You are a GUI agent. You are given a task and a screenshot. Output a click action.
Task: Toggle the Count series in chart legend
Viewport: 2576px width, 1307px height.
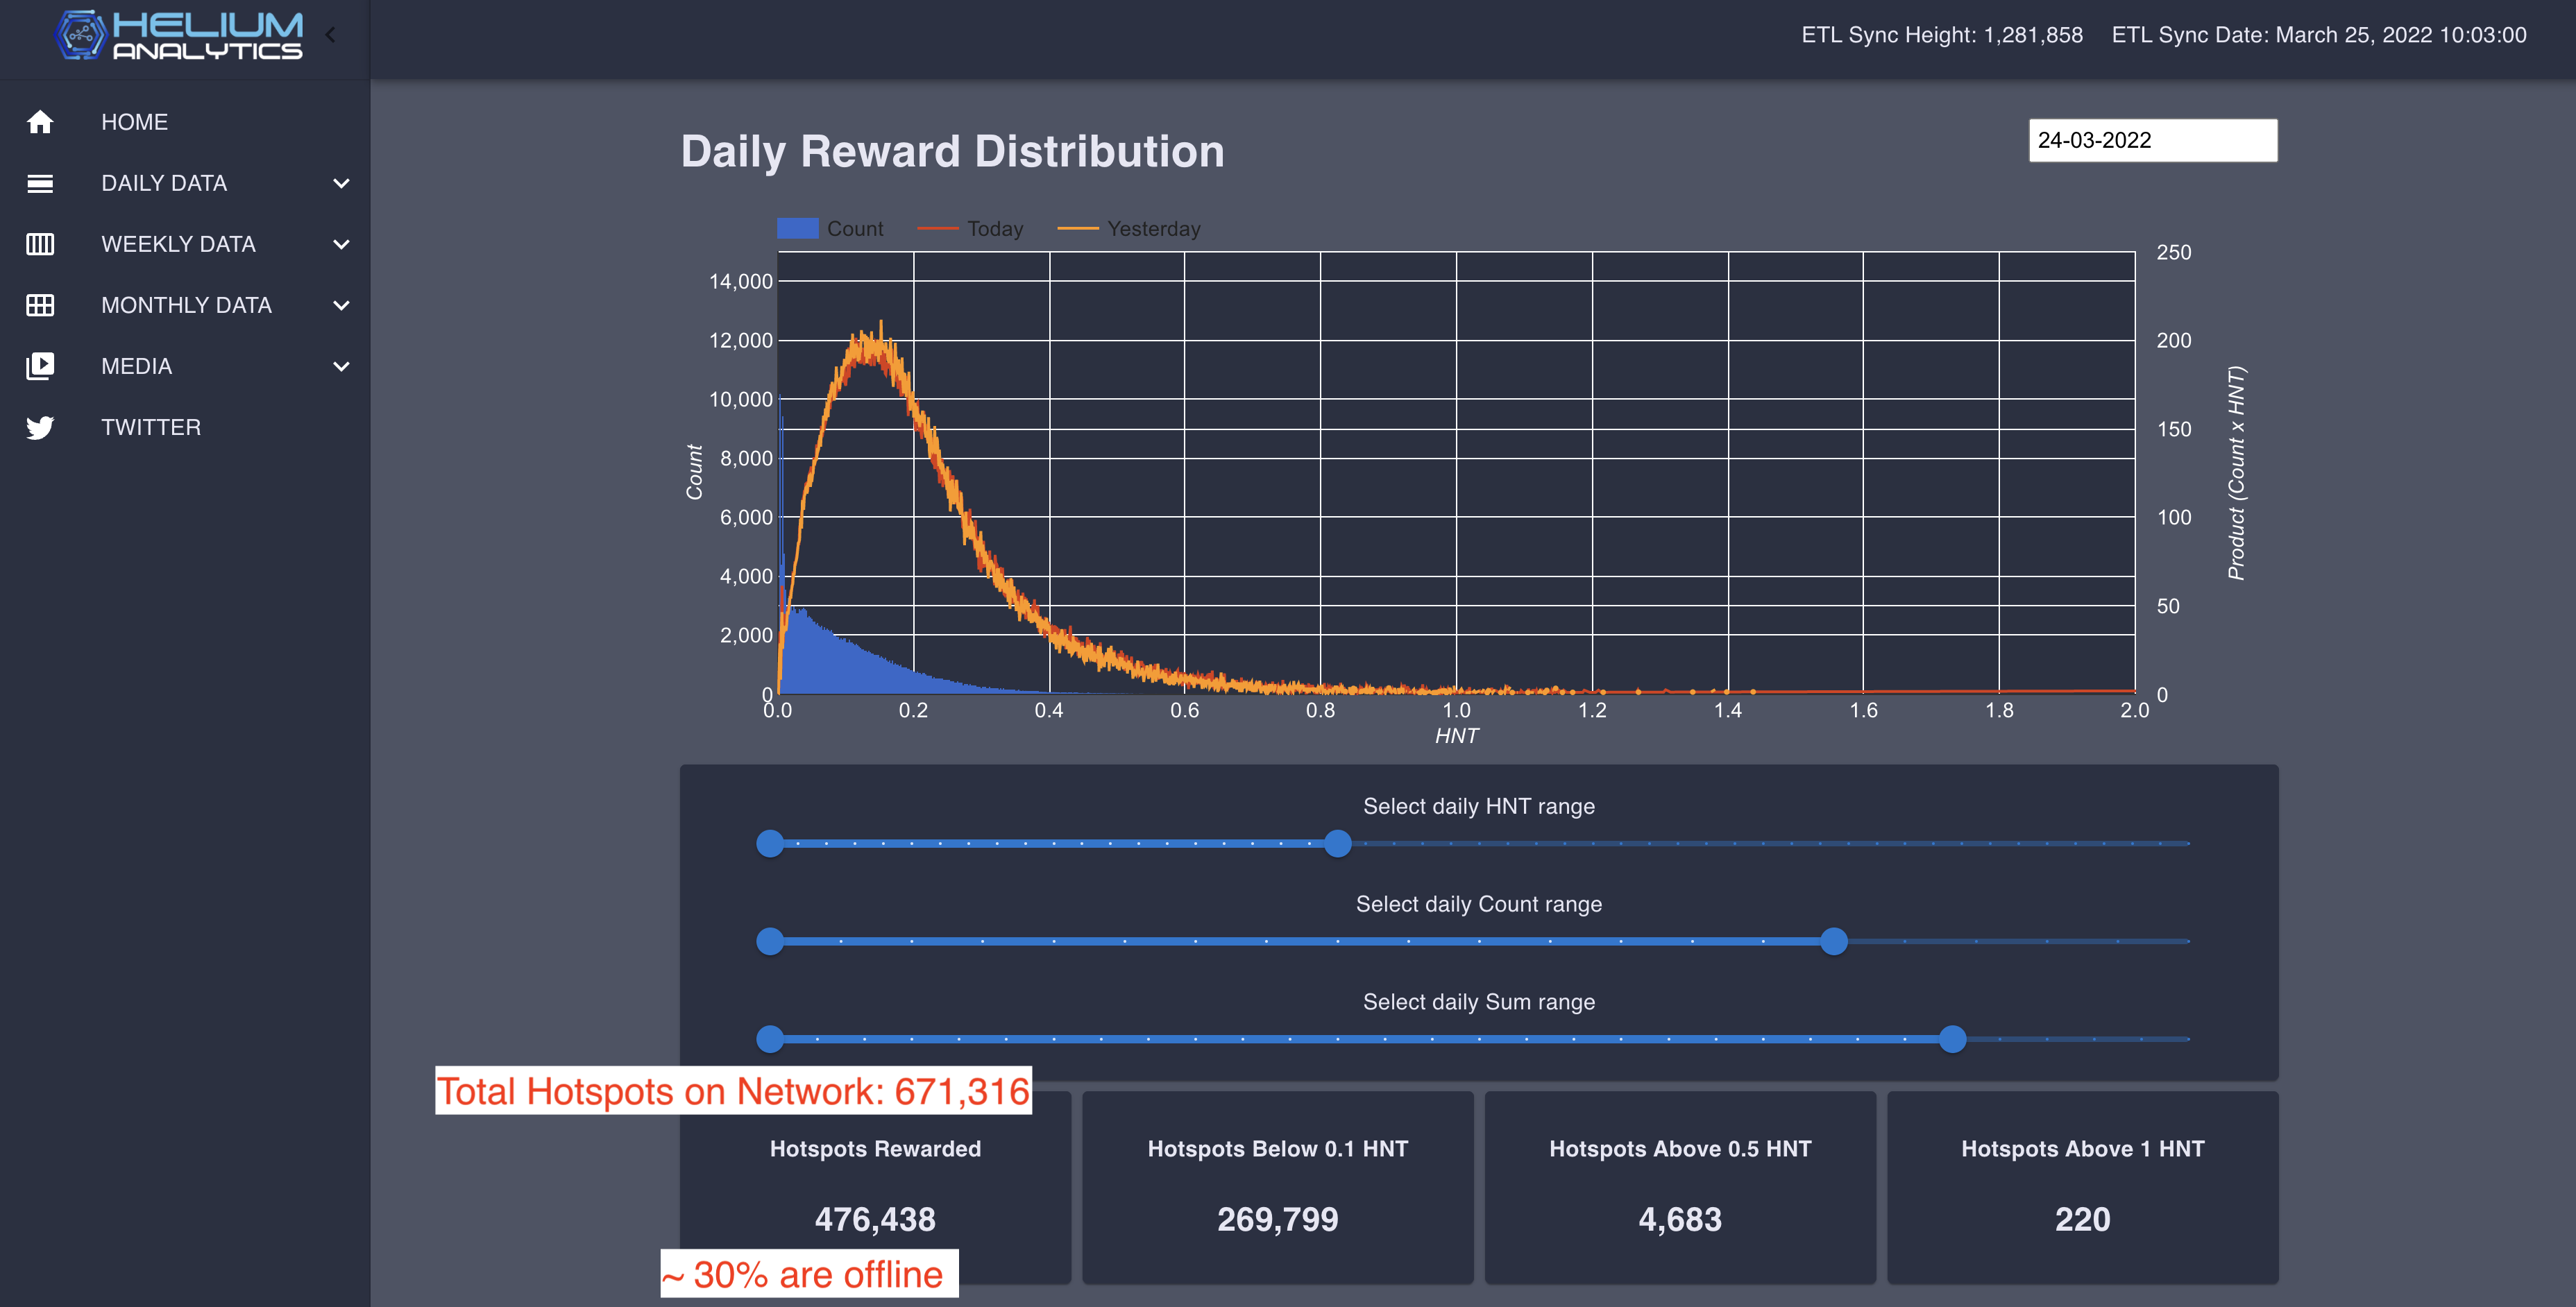tap(830, 229)
